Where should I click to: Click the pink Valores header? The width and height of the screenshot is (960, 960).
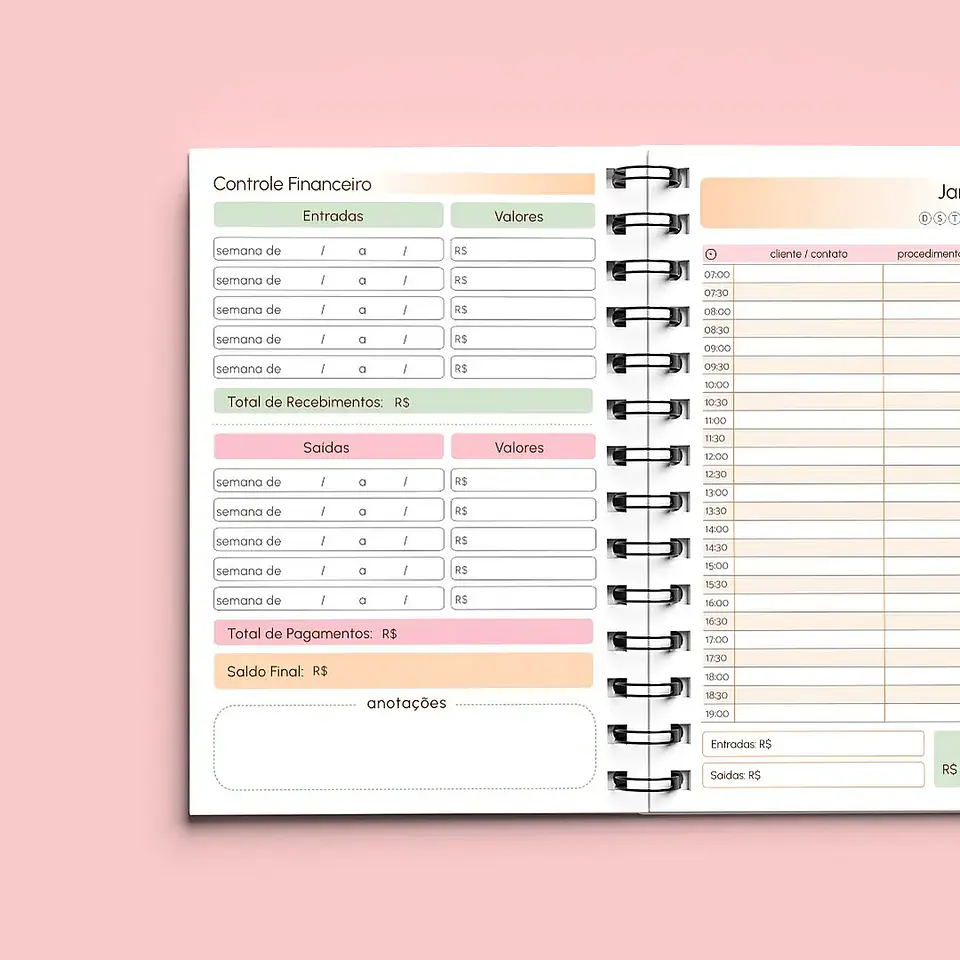tap(522, 447)
